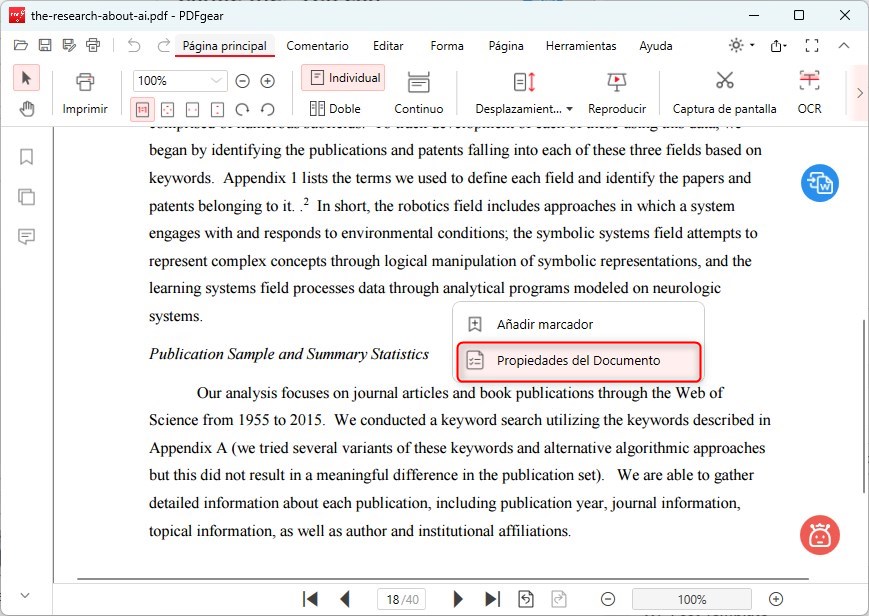Keep Individual page view selected
Image resolution: width=869 pixels, height=616 pixels.
344,77
